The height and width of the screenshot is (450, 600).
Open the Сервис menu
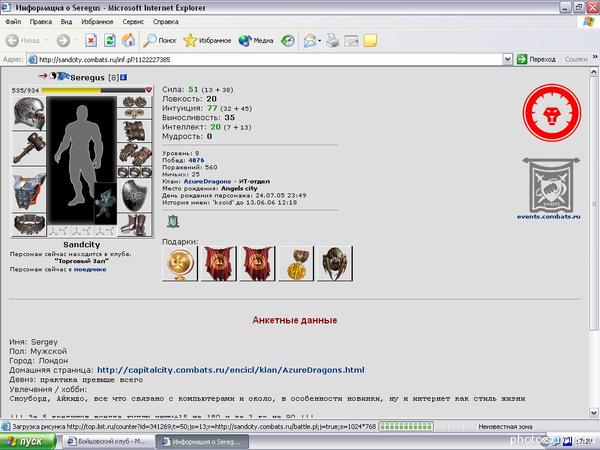pyautogui.click(x=133, y=22)
